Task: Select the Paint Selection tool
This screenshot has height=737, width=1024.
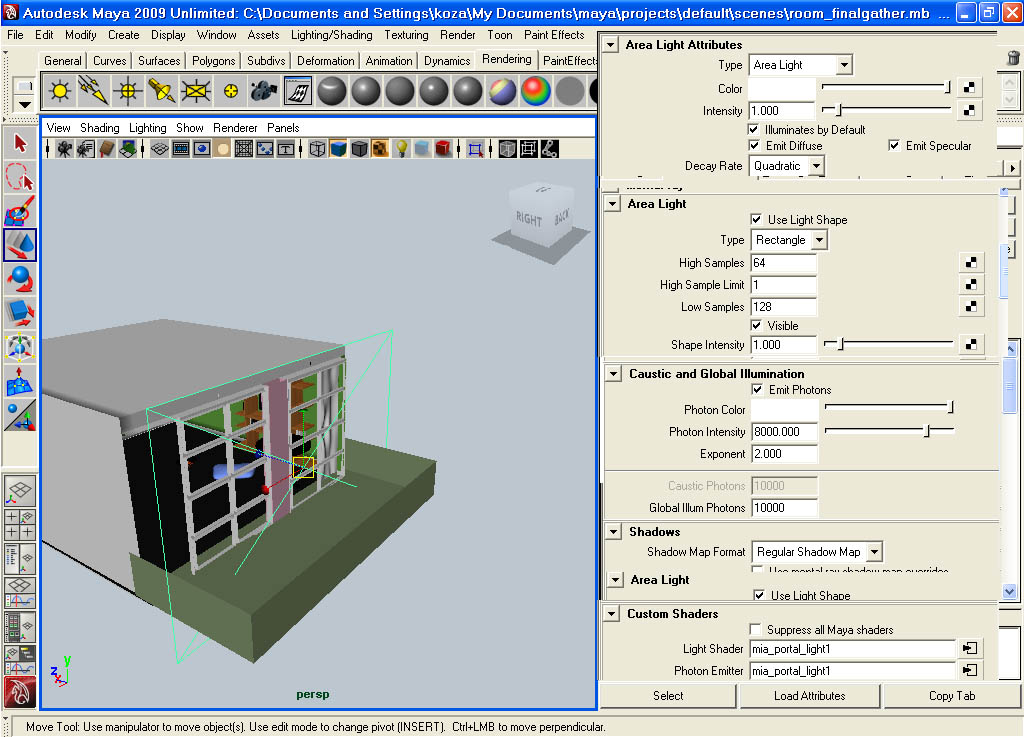Action: pyautogui.click(x=20, y=210)
